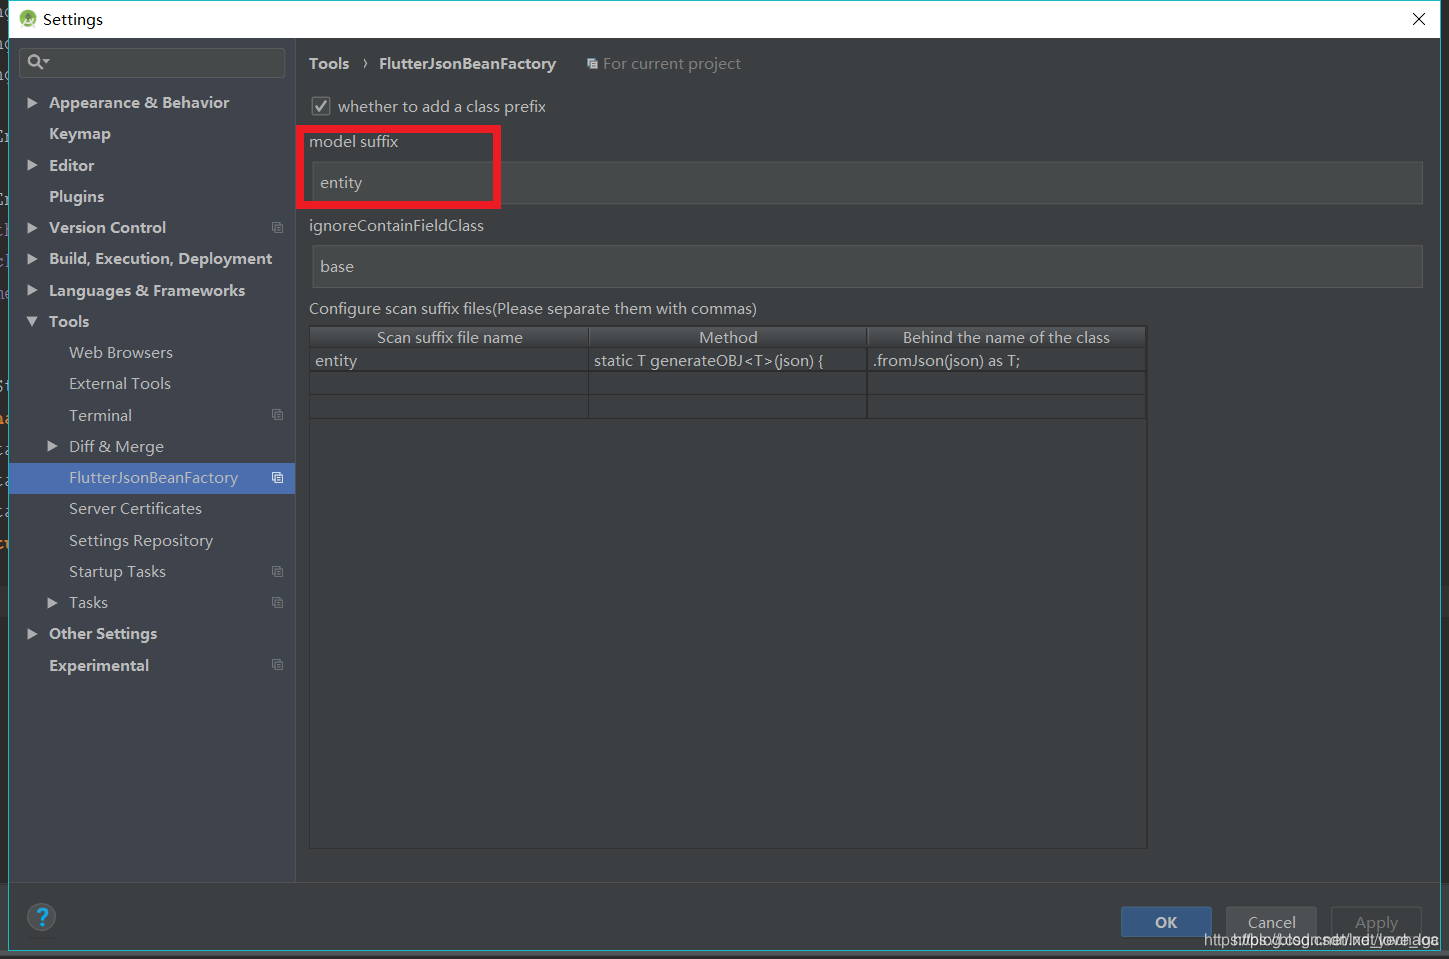Click project-level icon beside Experimental
Screen dimensions: 1449x959
(277, 665)
